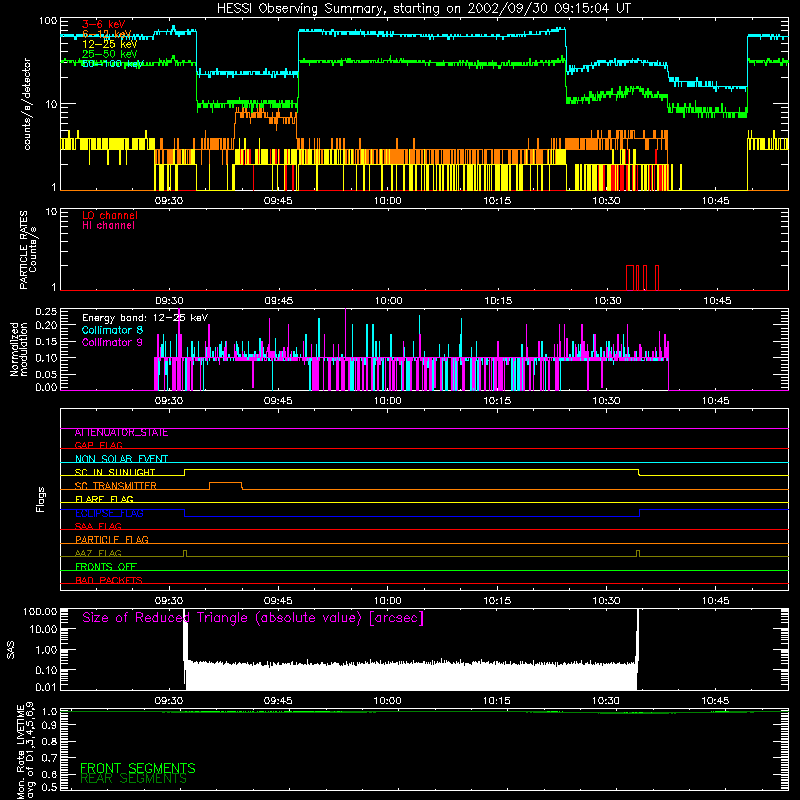Click the 10:15 tick under flags panel
Viewport: 800px width, 800px height.
click(x=497, y=601)
